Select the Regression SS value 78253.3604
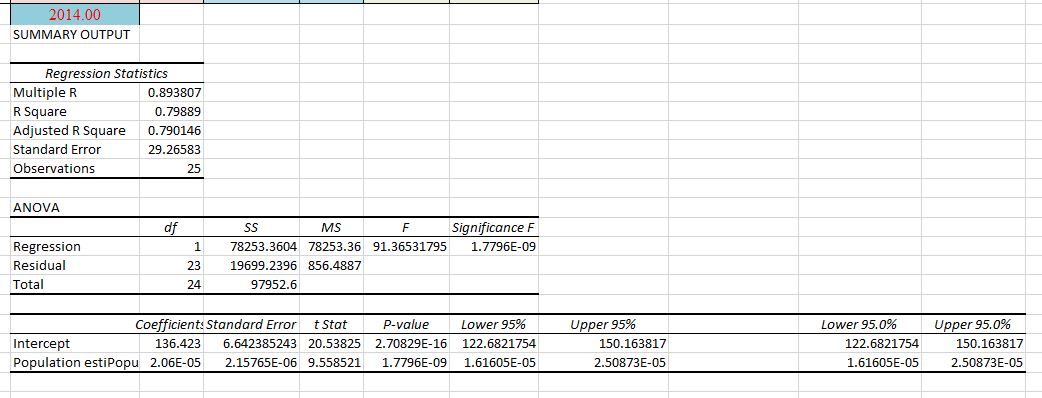The height and width of the screenshot is (398, 1042). point(252,247)
